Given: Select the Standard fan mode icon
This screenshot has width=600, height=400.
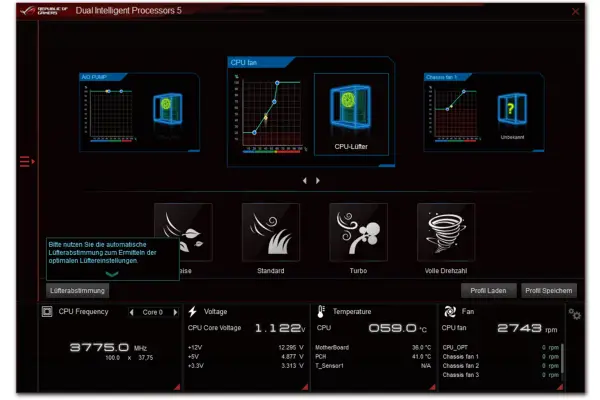Looking at the screenshot, I should pos(271,232).
